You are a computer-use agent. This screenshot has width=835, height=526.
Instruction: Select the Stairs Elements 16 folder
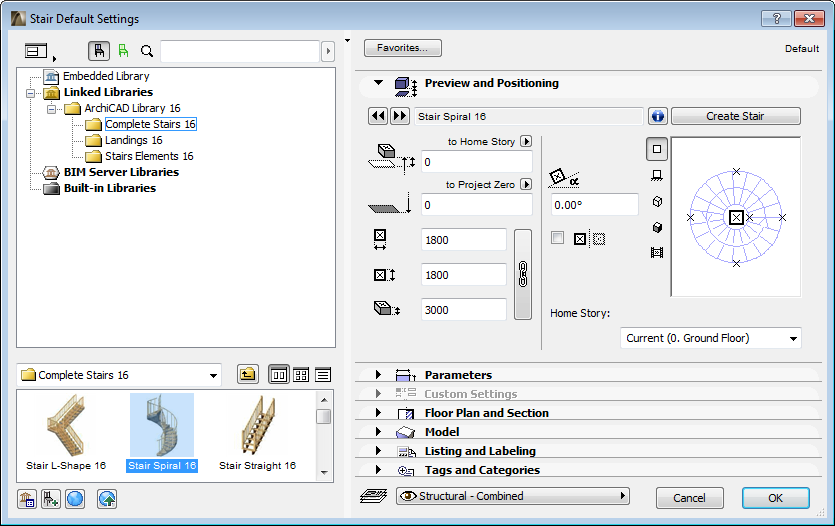pos(149,156)
